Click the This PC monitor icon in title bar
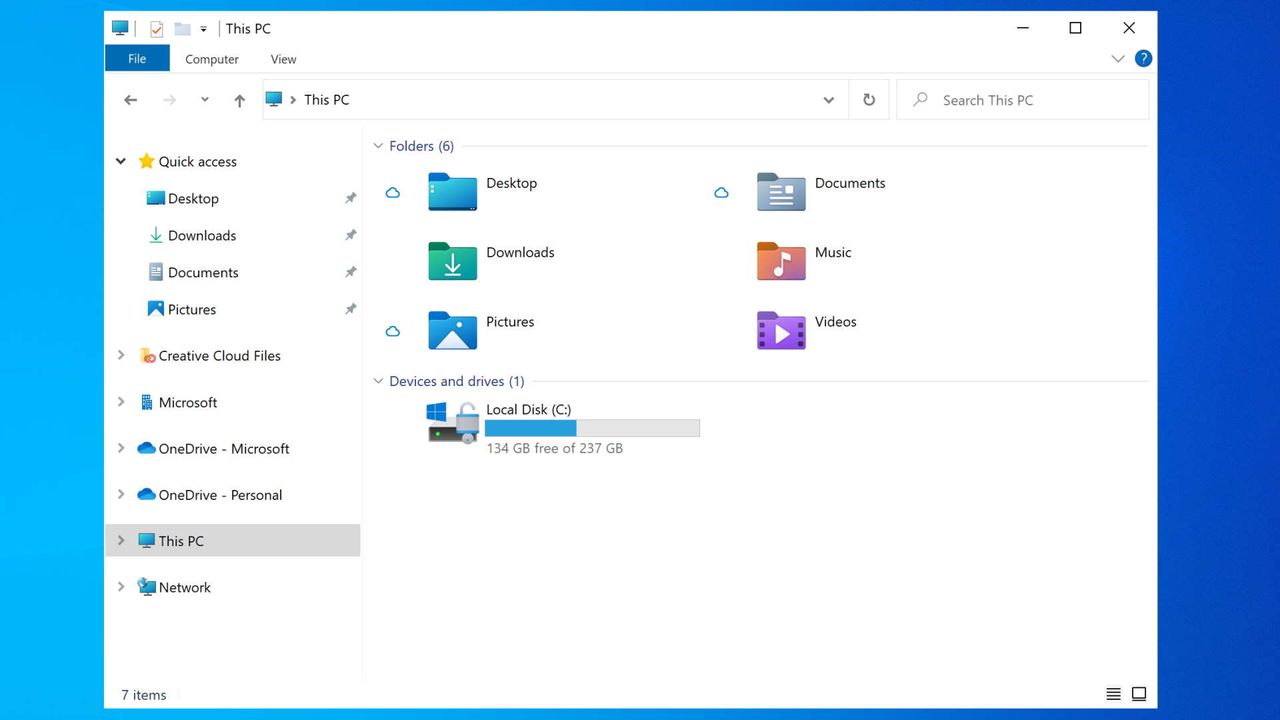Image resolution: width=1280 pixels, height=720 pixels. (121, 28)
